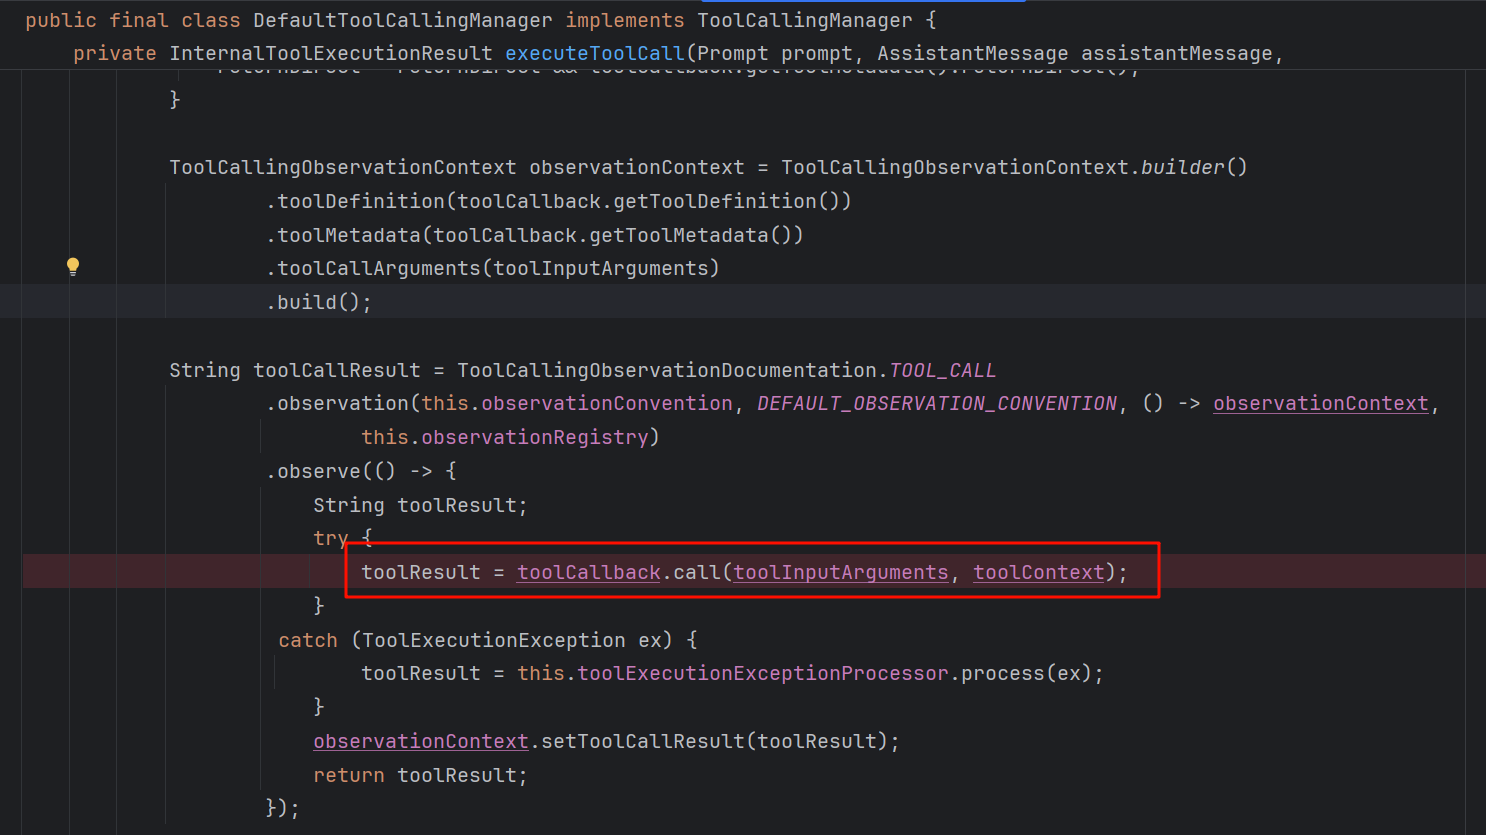The width and height of the screenshot is (1486, 835).
Task: Click the yellow lightbulb quick-fix icon
Action: point(73,266)
